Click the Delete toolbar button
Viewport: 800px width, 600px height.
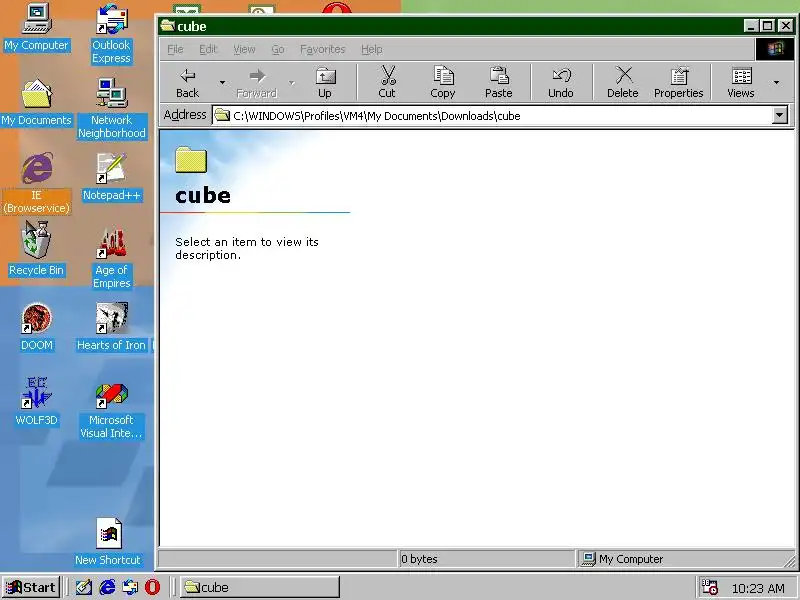(622, 82)
